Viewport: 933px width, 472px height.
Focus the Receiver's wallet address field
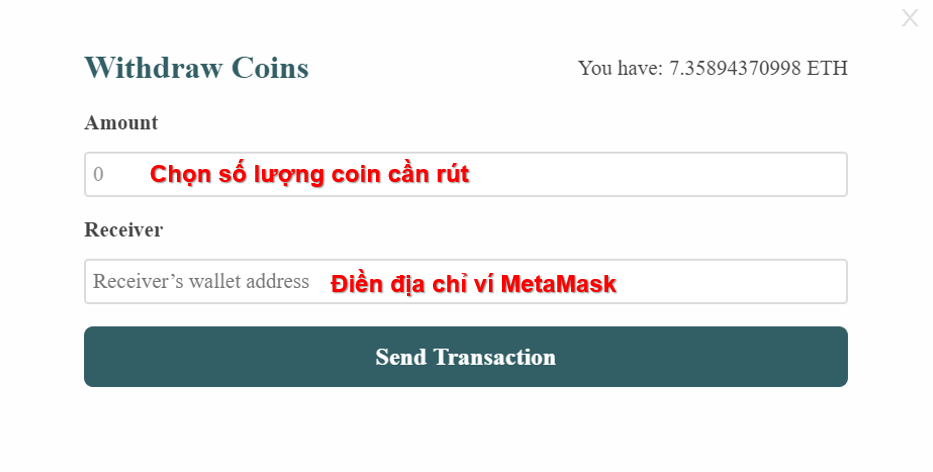point(466,282)
